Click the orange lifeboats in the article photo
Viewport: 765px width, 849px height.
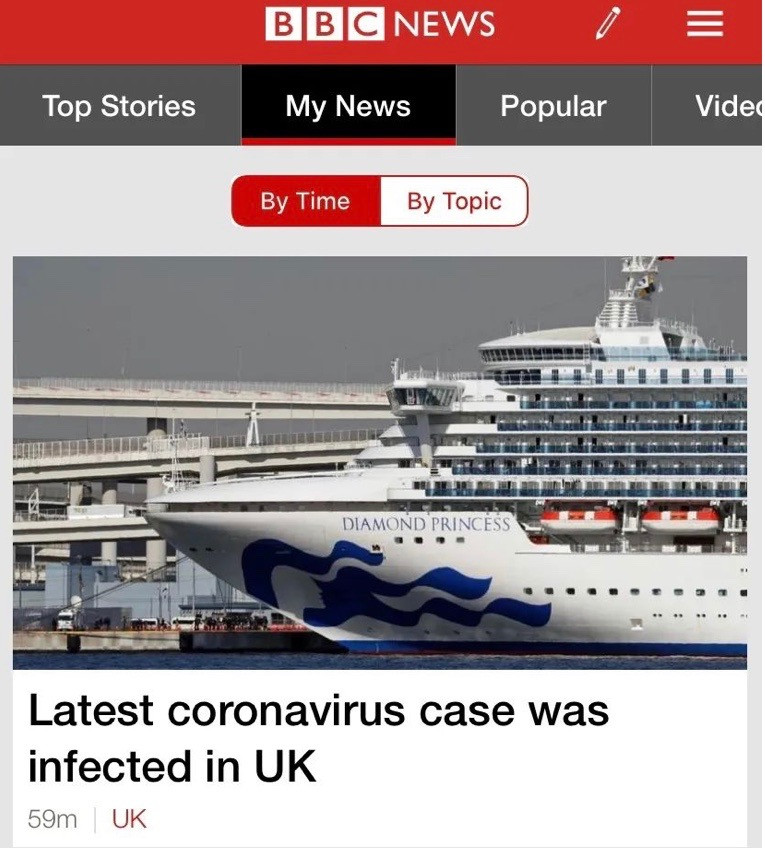[630, 519]
